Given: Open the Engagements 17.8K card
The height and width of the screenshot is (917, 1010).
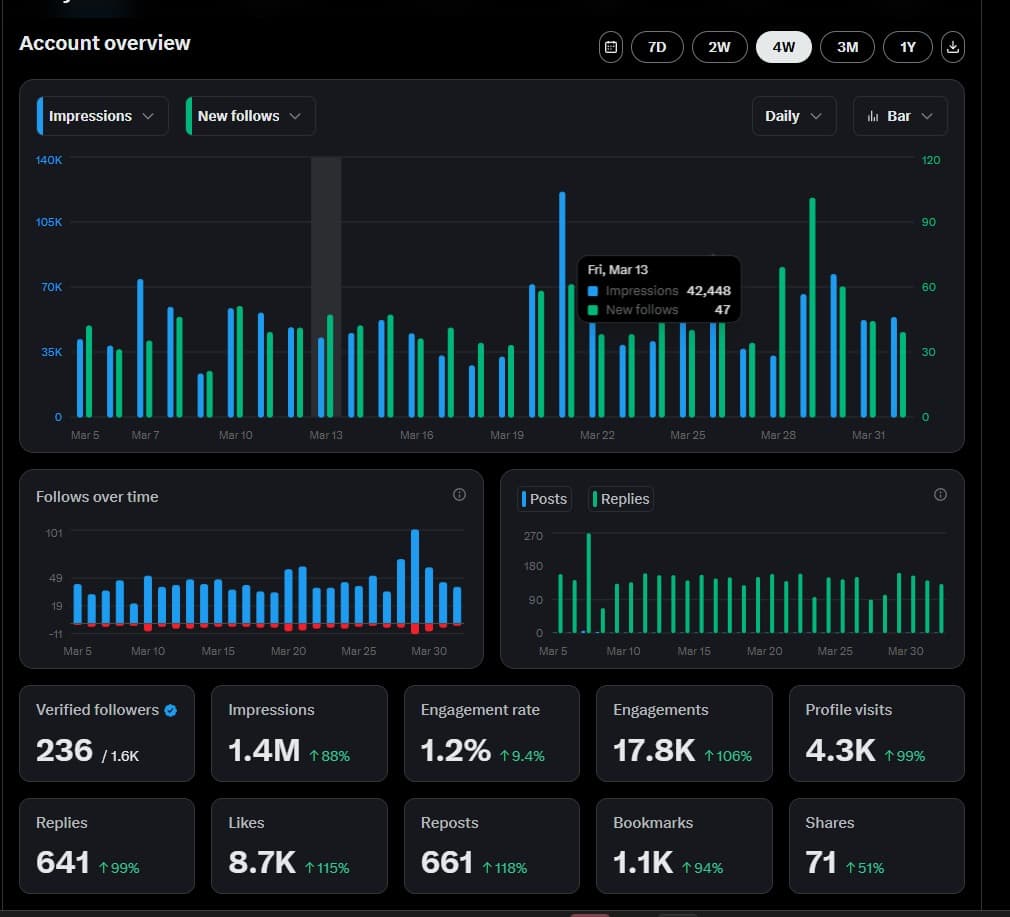Looking at the screenshot, I should (684, 733).
